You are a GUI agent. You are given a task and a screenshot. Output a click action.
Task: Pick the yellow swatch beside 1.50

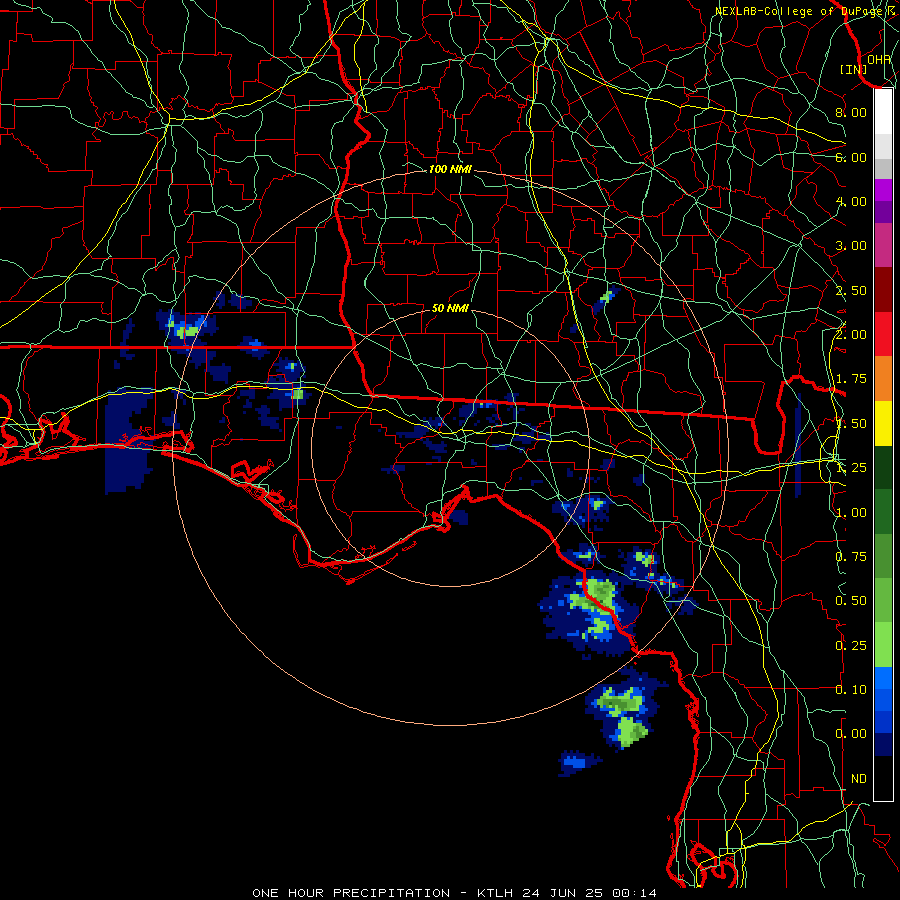[883, 424]
